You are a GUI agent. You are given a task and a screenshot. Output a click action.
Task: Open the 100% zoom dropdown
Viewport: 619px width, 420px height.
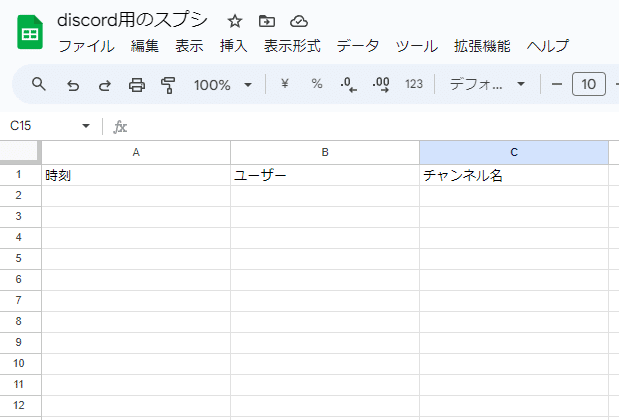[222, 85]
